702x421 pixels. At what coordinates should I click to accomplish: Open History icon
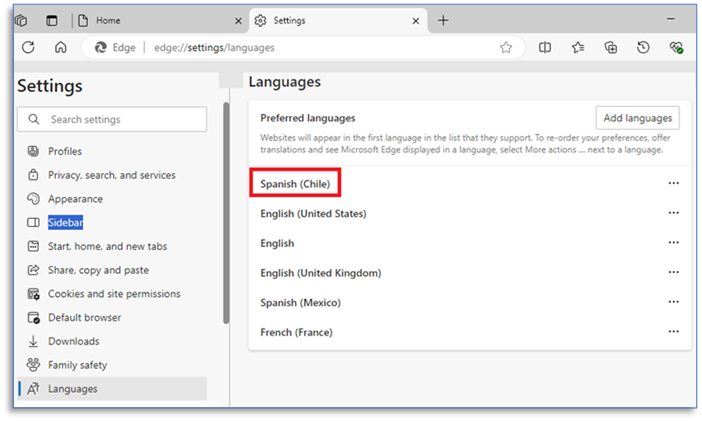[643, 47]
